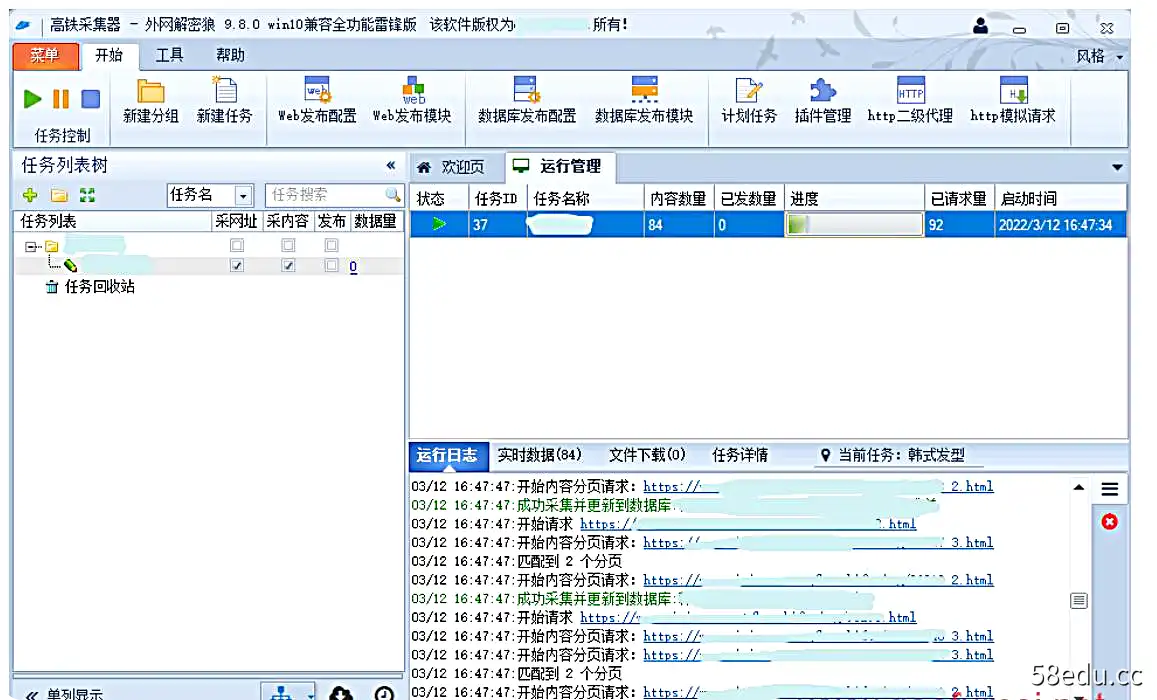Click the log list icon near scrollbar
Screen dimensions: 1157x700
[x=1079, y=600]
